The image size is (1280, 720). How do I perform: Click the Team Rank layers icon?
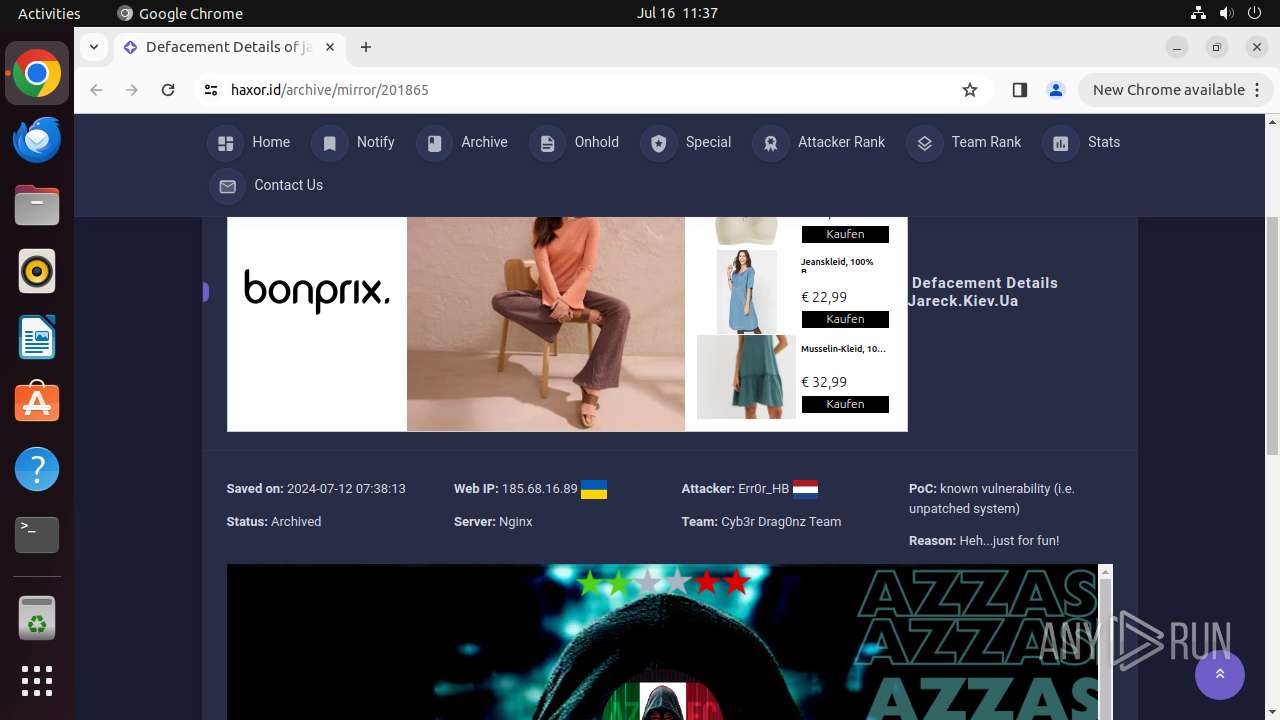click(924, 143)
